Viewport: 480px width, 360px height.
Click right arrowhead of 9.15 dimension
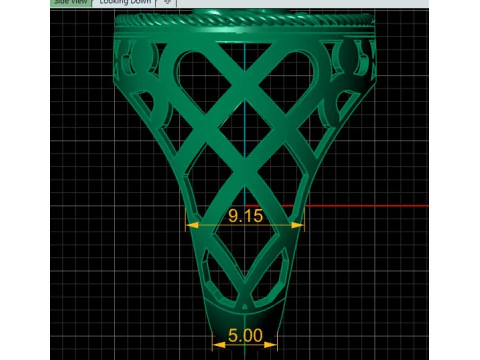coord(297,225)
